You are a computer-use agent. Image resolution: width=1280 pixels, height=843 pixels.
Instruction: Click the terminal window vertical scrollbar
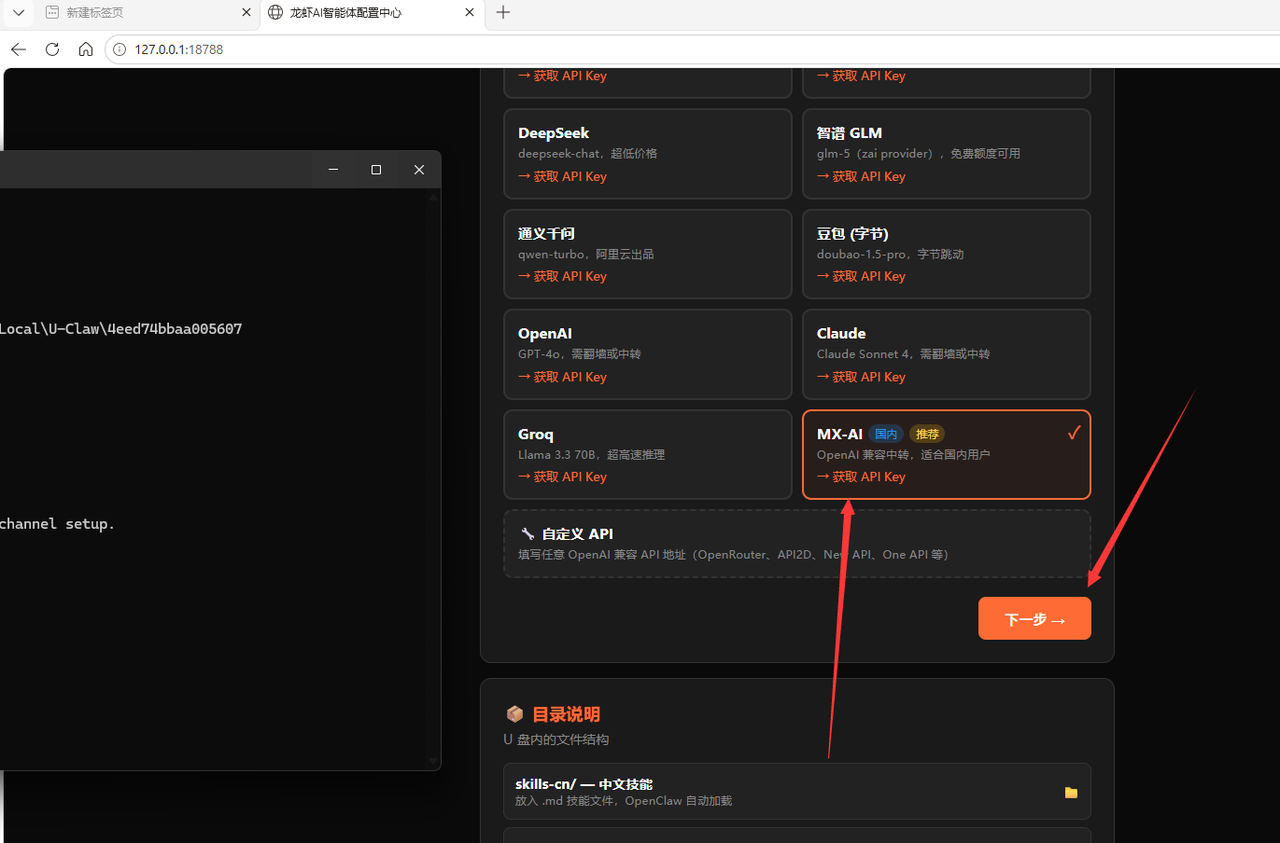434,478
